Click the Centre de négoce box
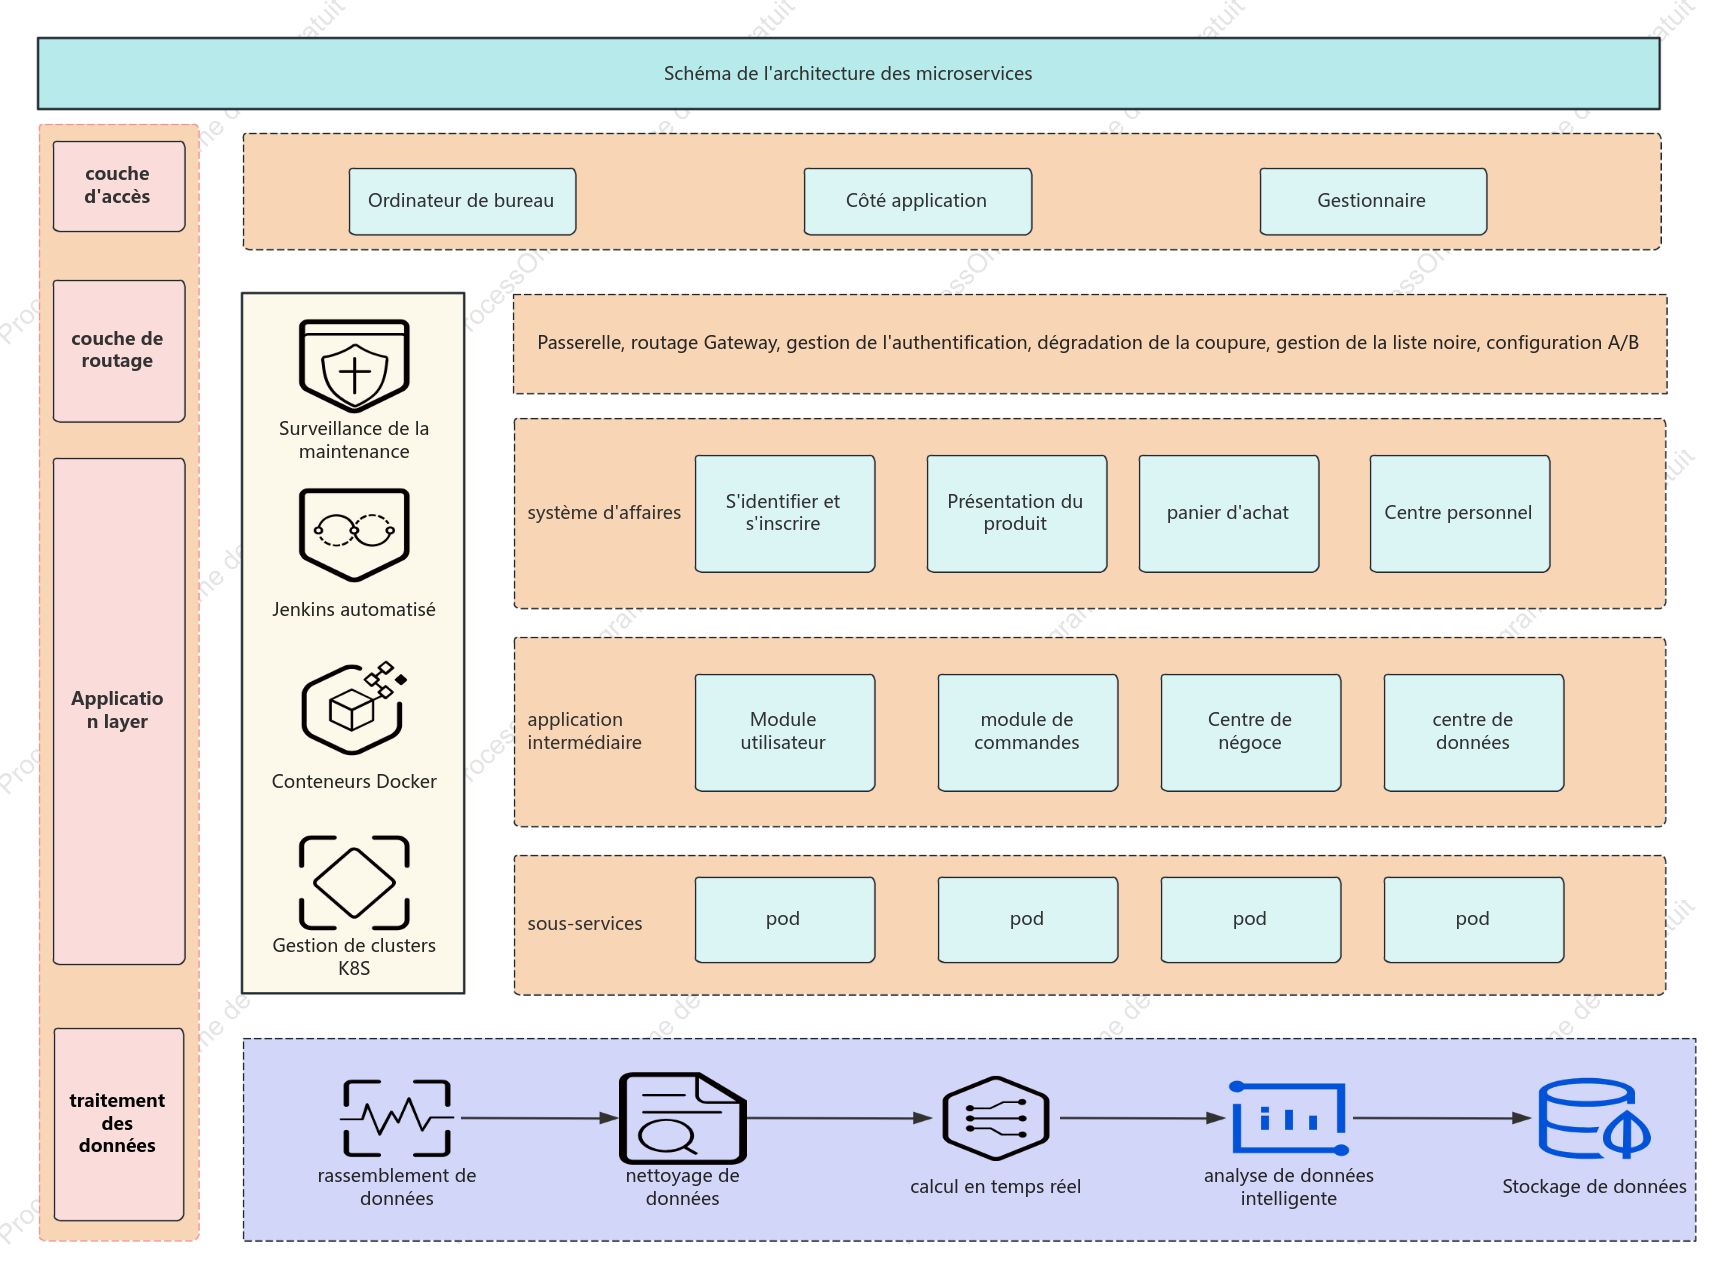This screenshot has width=1732, height=1276. point(1251,733)
